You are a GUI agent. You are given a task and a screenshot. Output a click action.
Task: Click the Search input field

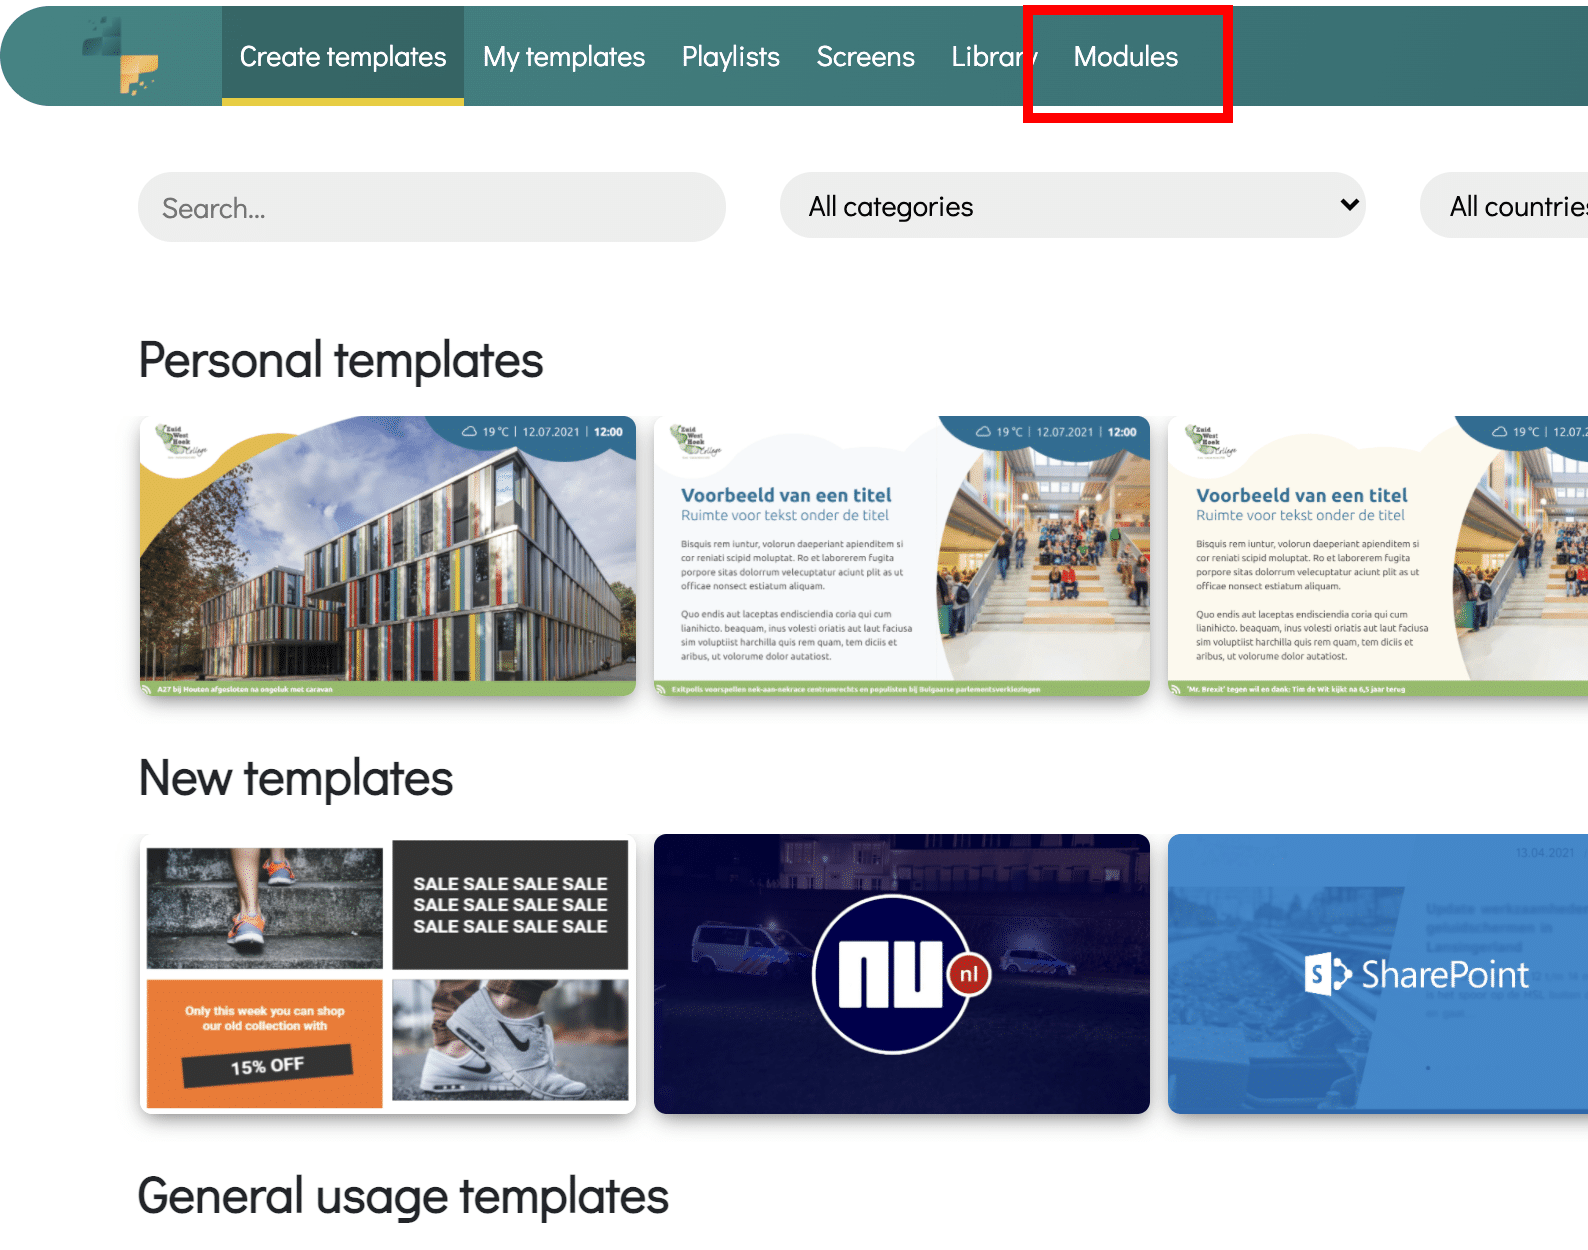[431, 208]
